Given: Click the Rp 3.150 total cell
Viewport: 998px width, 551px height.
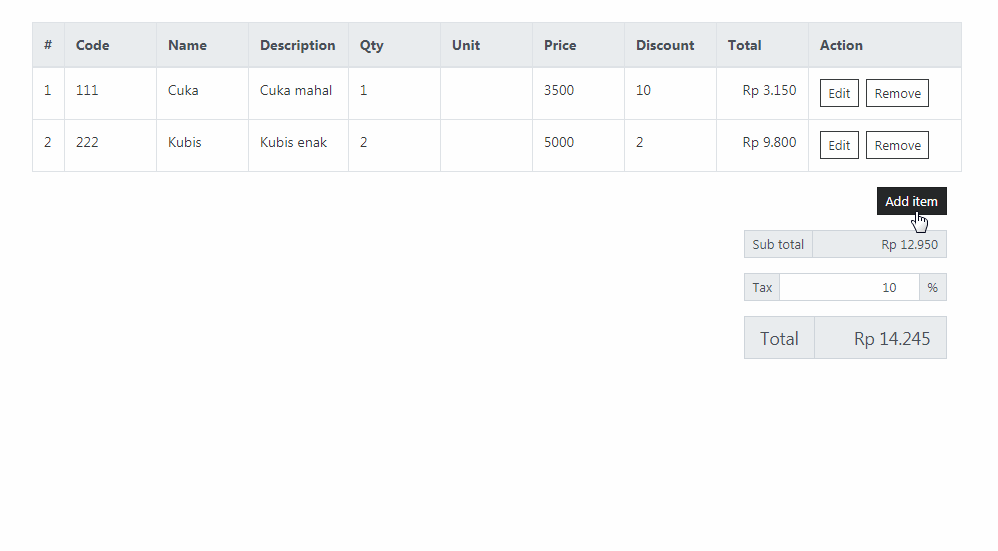Looking at the screenshot, I should coord(769,91).
